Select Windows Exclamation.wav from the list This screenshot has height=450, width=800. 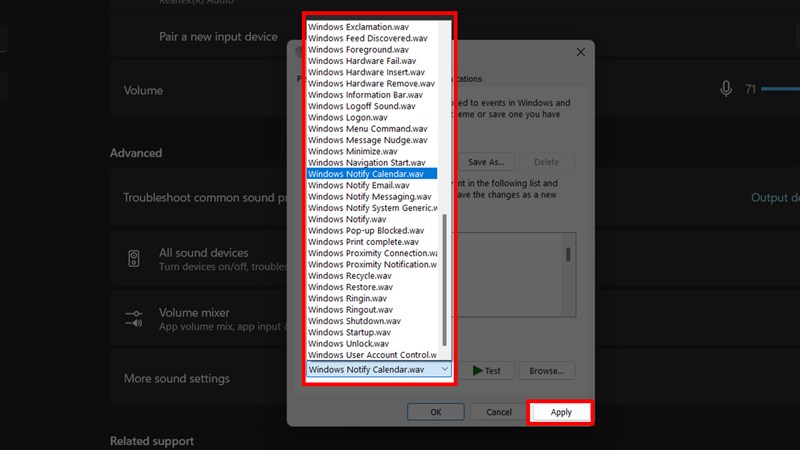(x=372, y=27)
